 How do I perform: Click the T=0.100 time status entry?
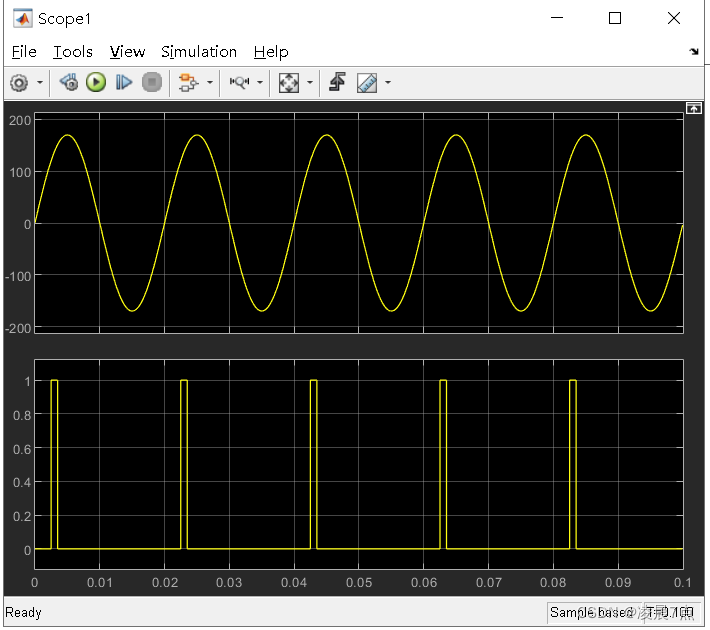coord(670,613)
